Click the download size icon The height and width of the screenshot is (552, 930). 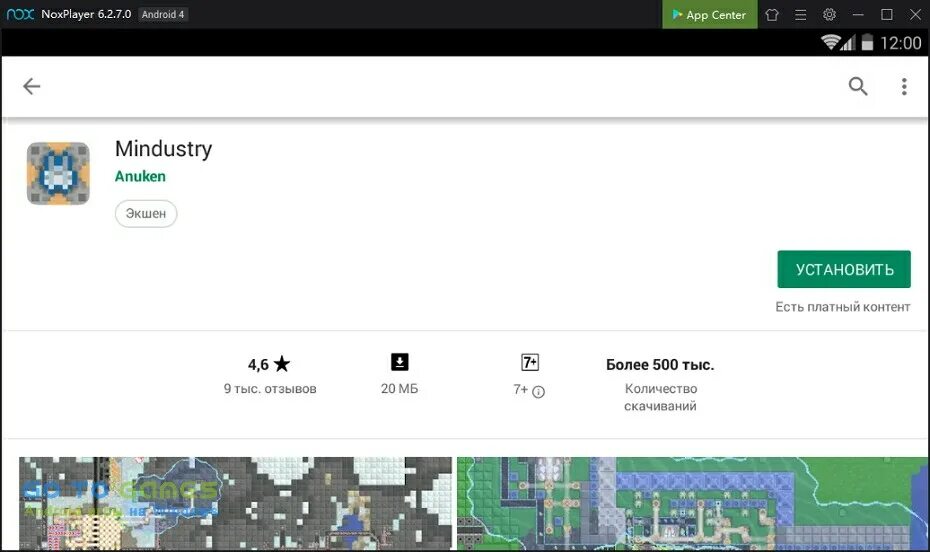tap(400, 362)
